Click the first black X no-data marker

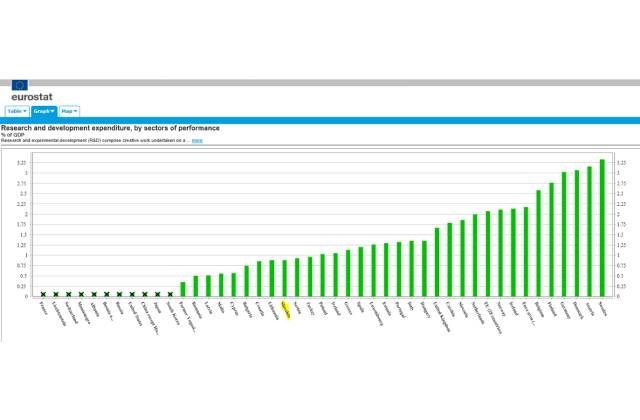click(43, 294)
